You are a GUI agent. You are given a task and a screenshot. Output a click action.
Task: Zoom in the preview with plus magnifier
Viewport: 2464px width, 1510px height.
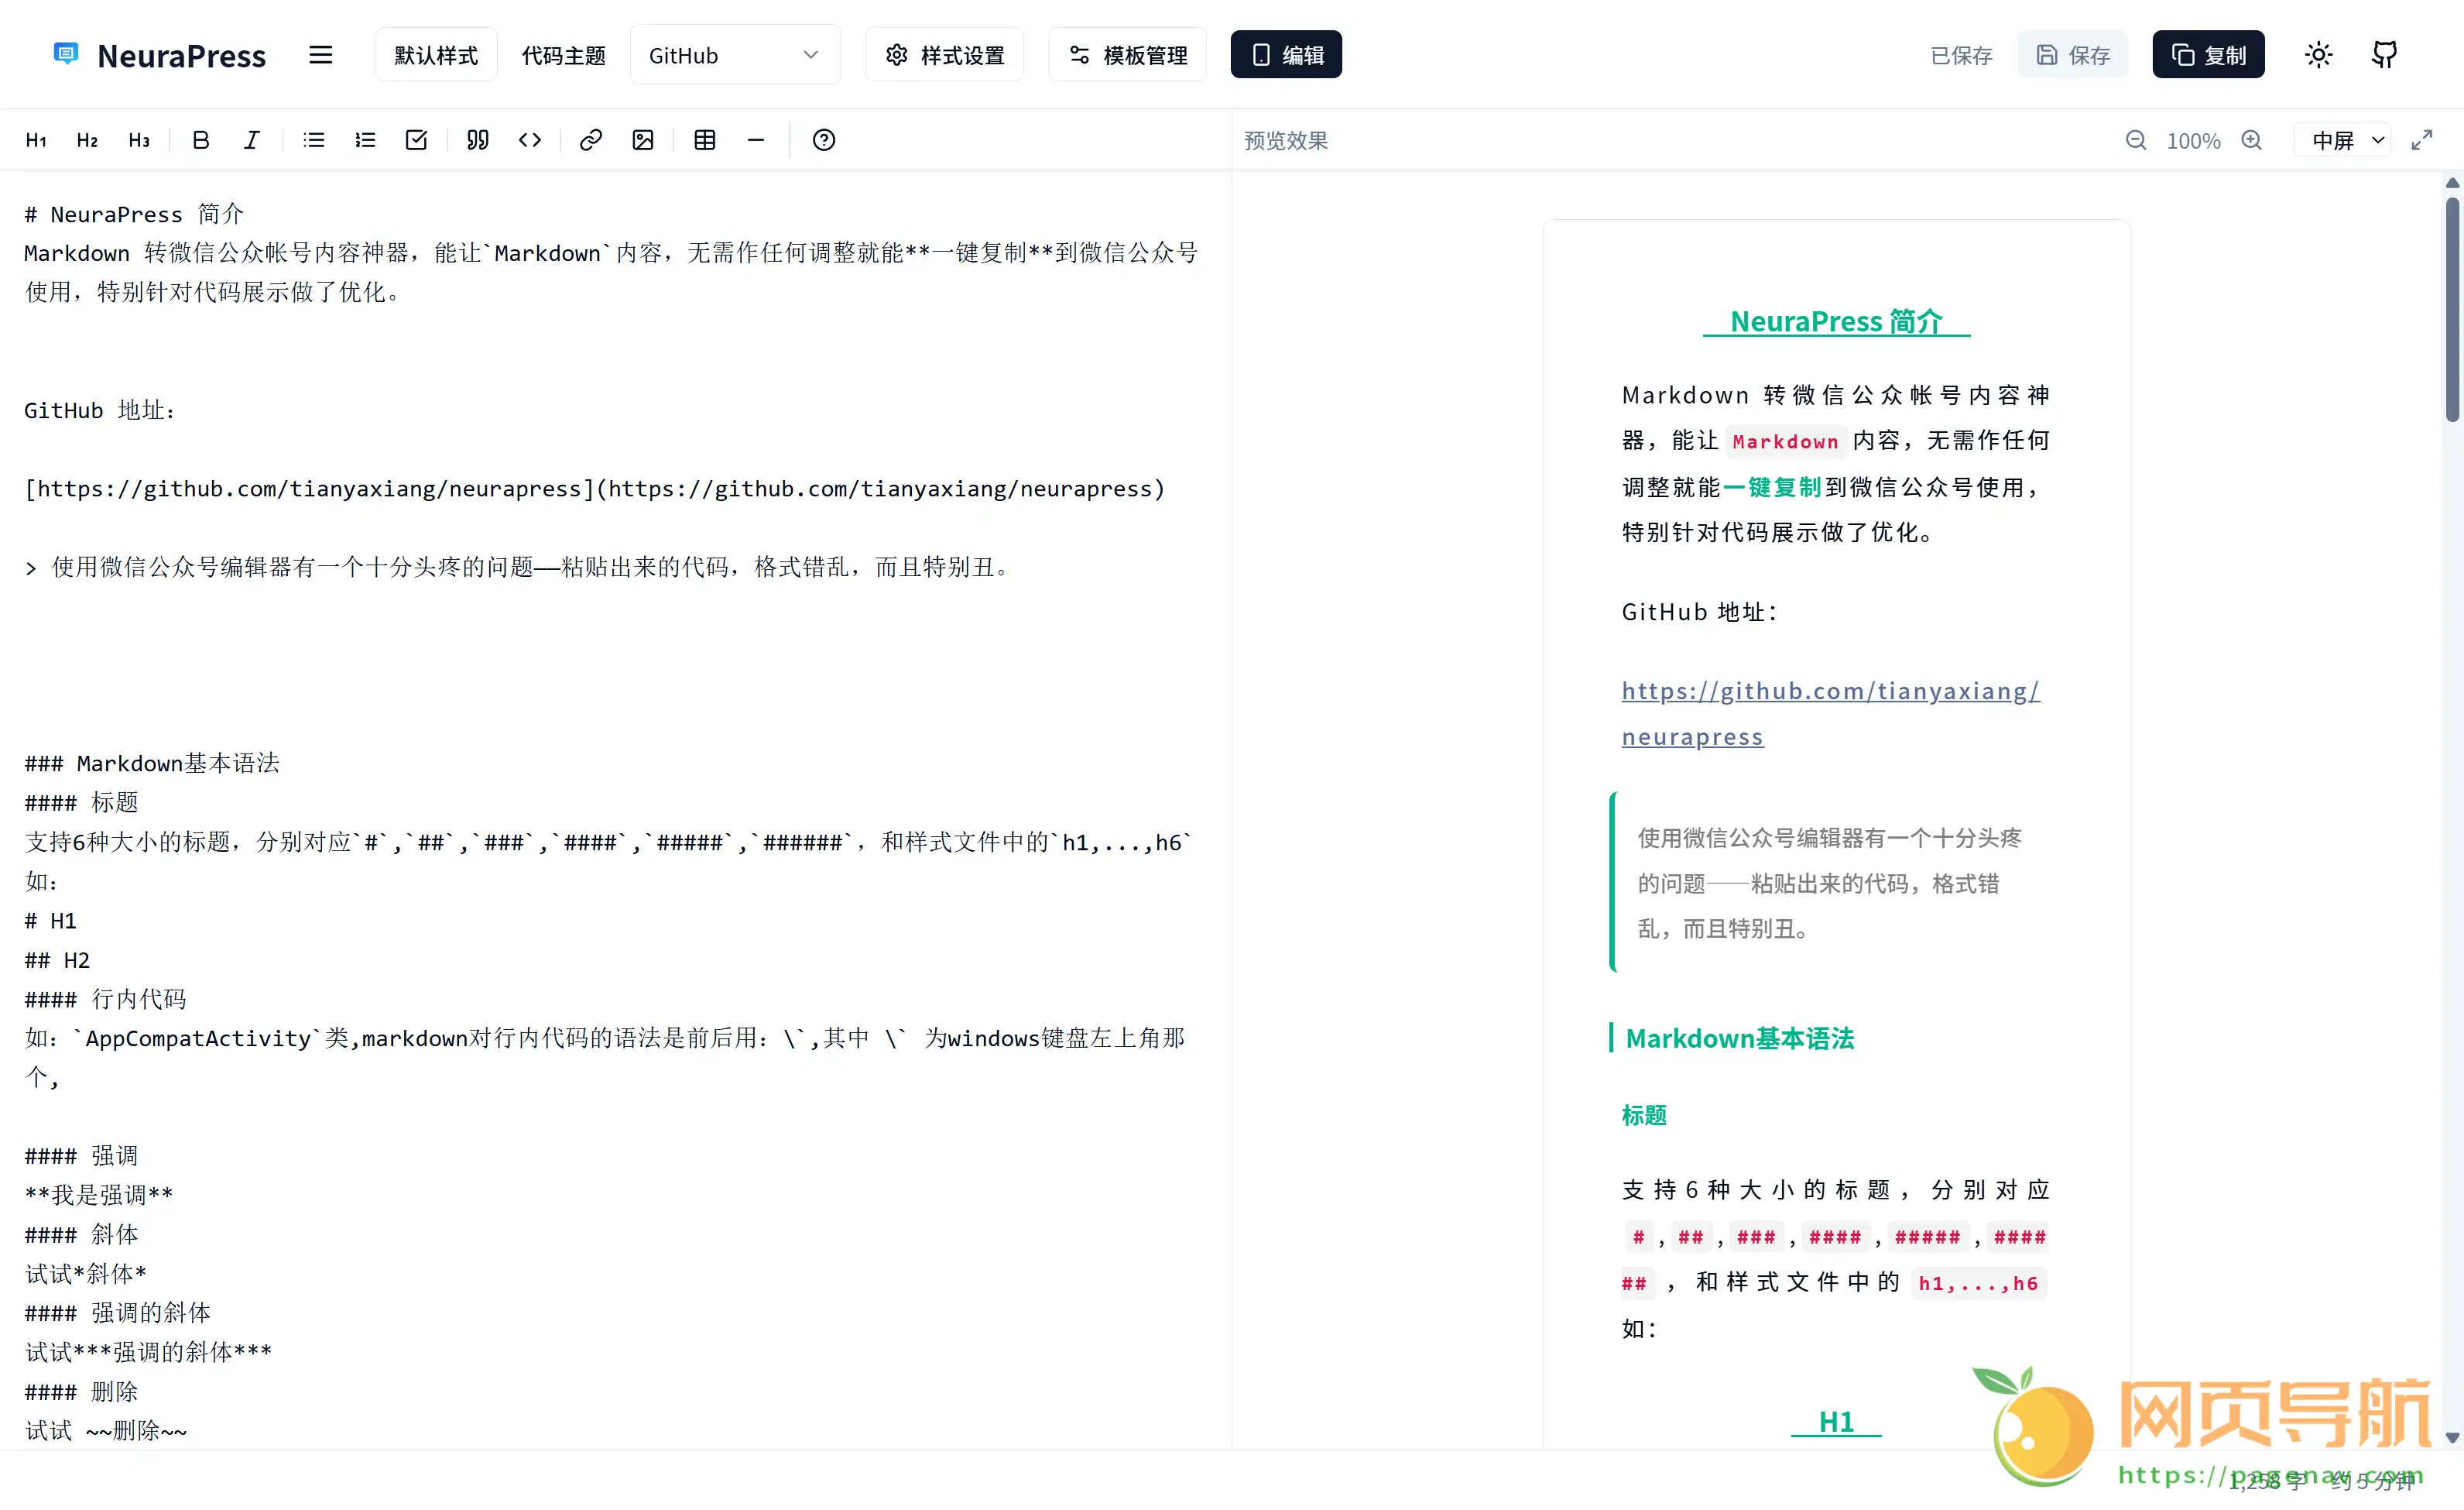point(2251,141)
